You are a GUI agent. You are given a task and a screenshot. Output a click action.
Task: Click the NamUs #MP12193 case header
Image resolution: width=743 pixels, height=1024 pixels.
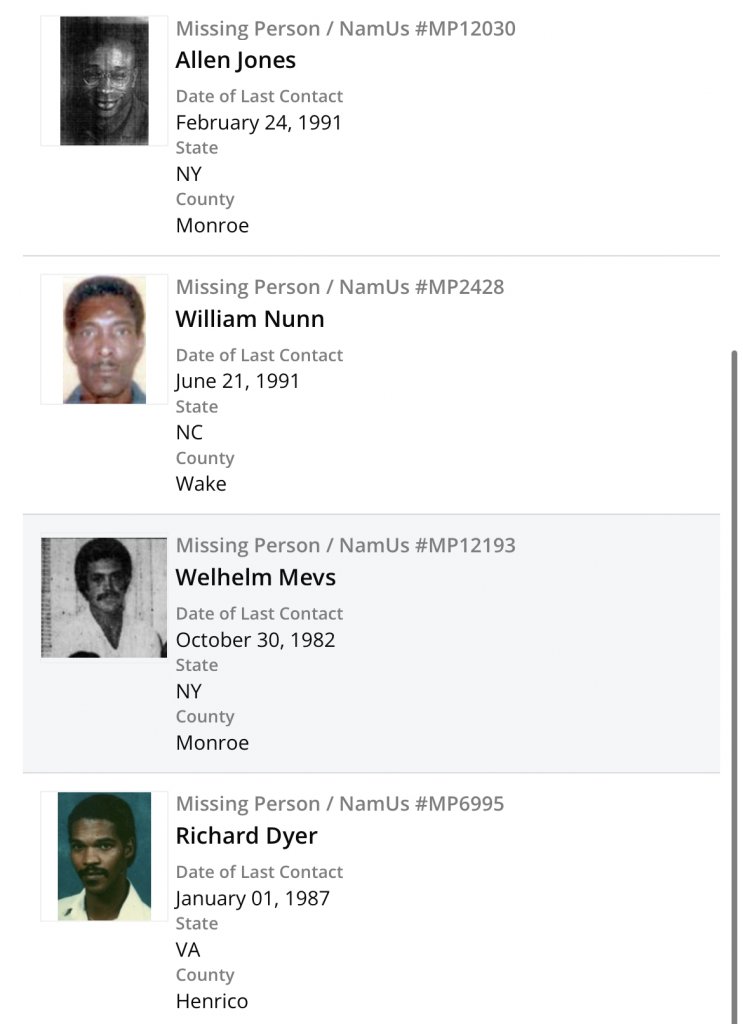point(346,545)
